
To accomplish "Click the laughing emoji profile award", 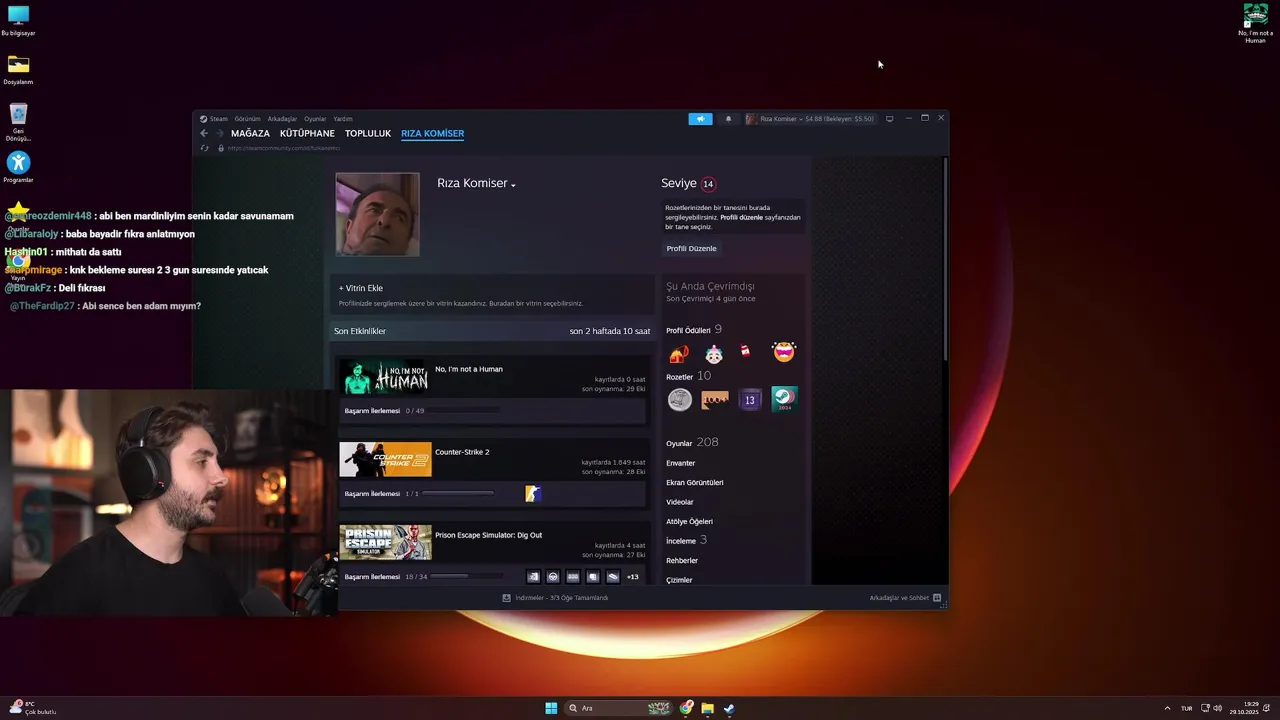I will click(784, 352).
